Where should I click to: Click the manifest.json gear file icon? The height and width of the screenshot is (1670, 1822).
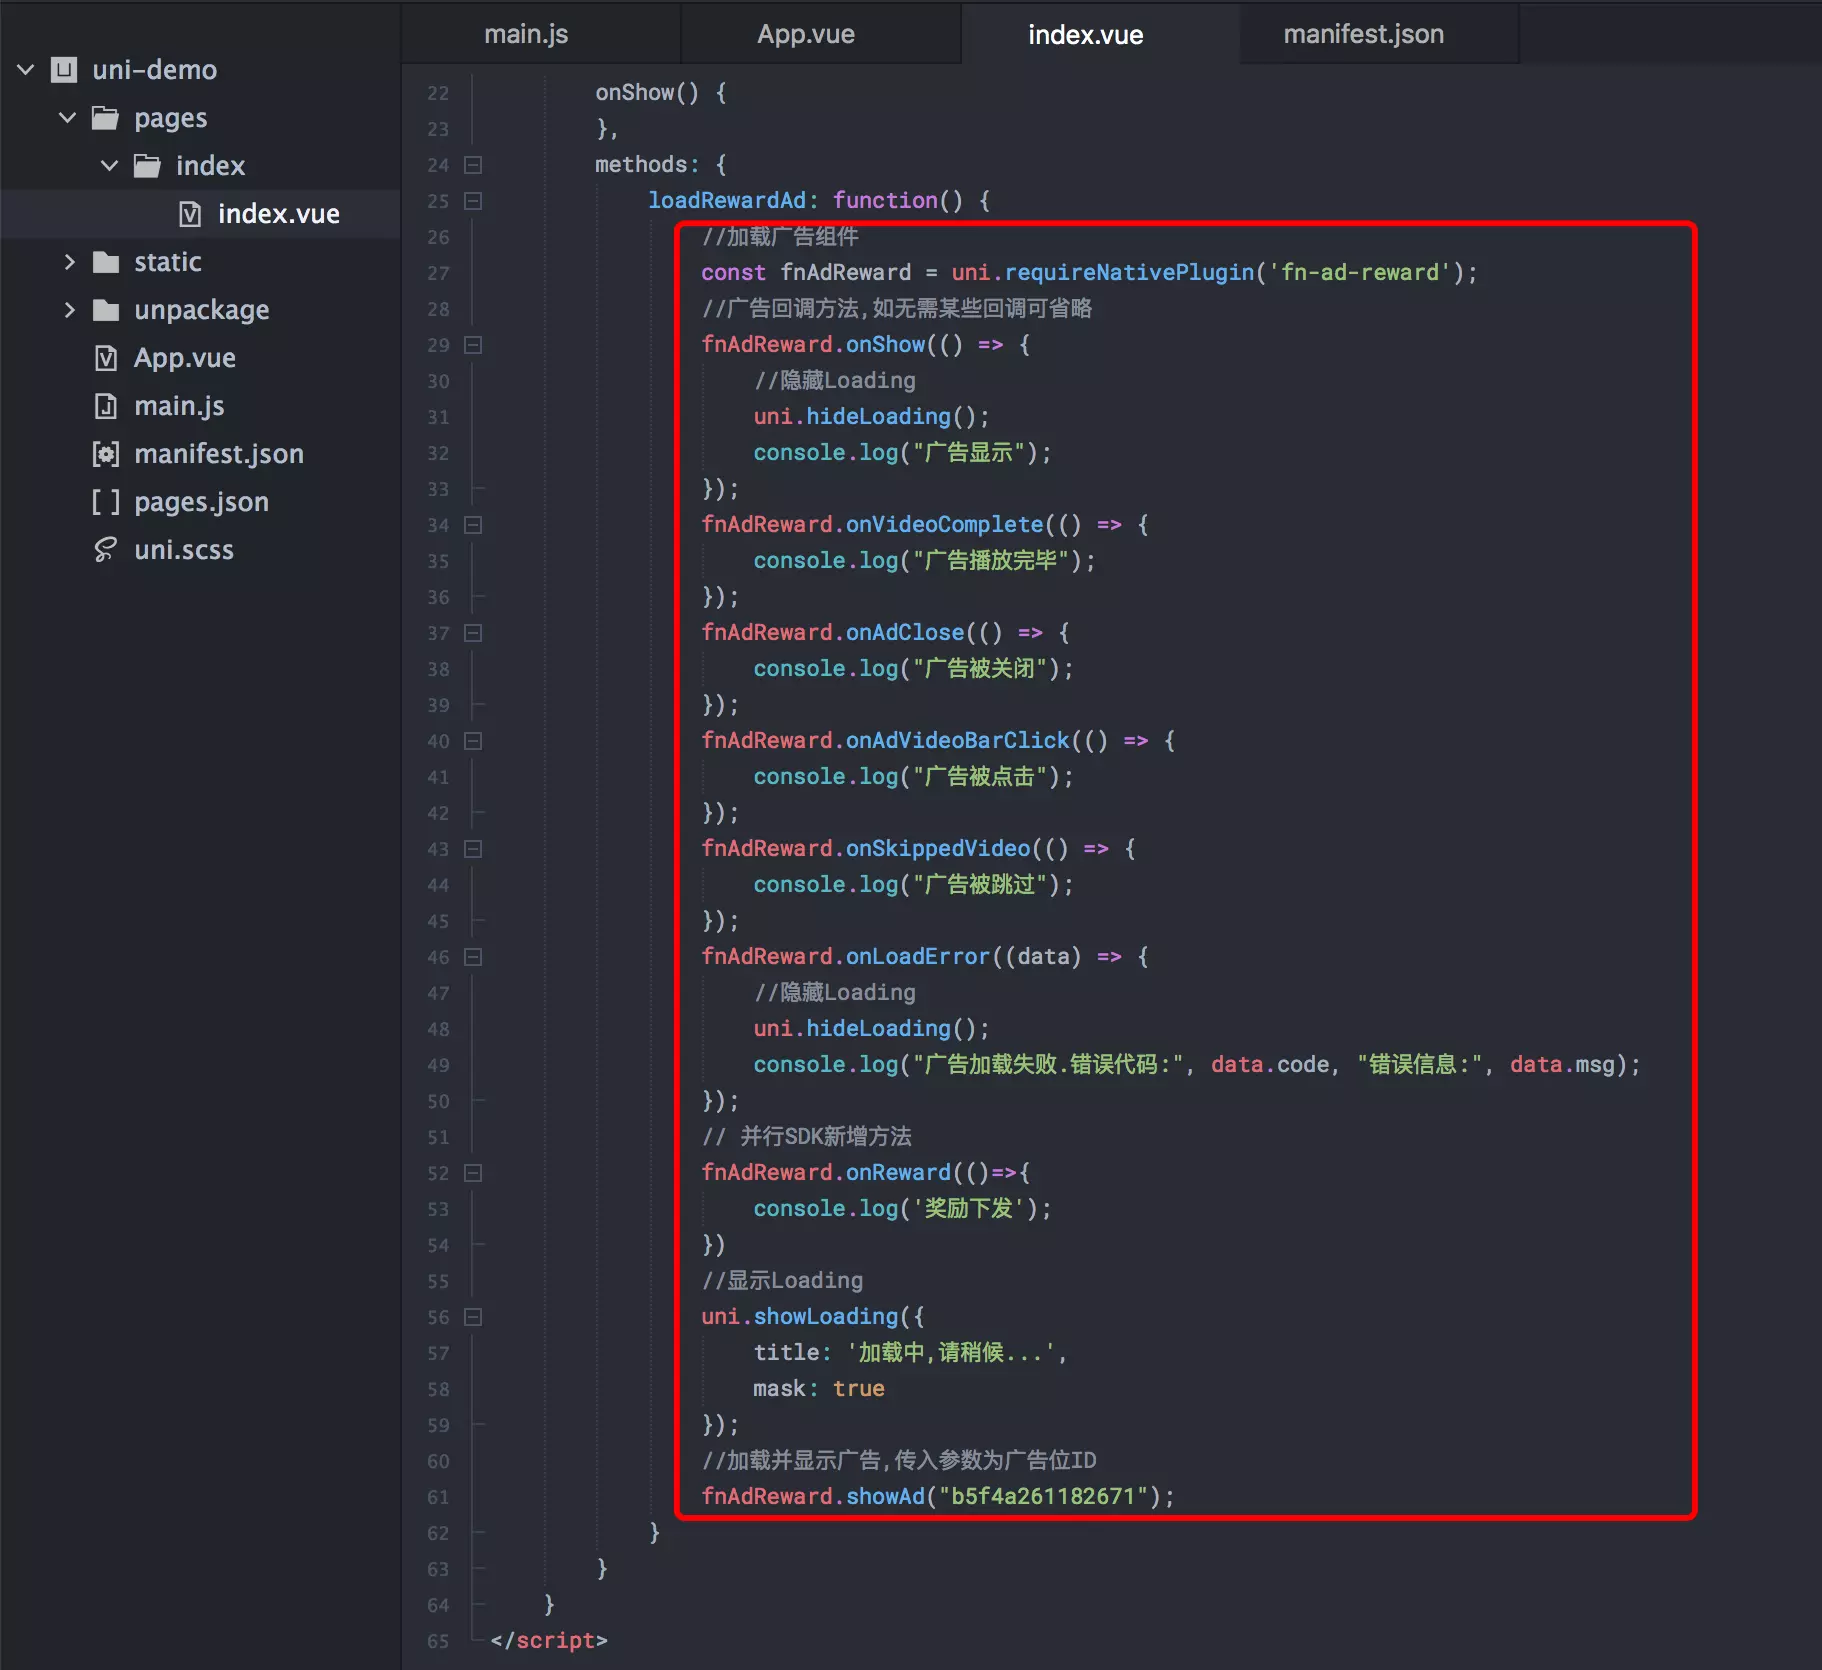tap(105, 454)
